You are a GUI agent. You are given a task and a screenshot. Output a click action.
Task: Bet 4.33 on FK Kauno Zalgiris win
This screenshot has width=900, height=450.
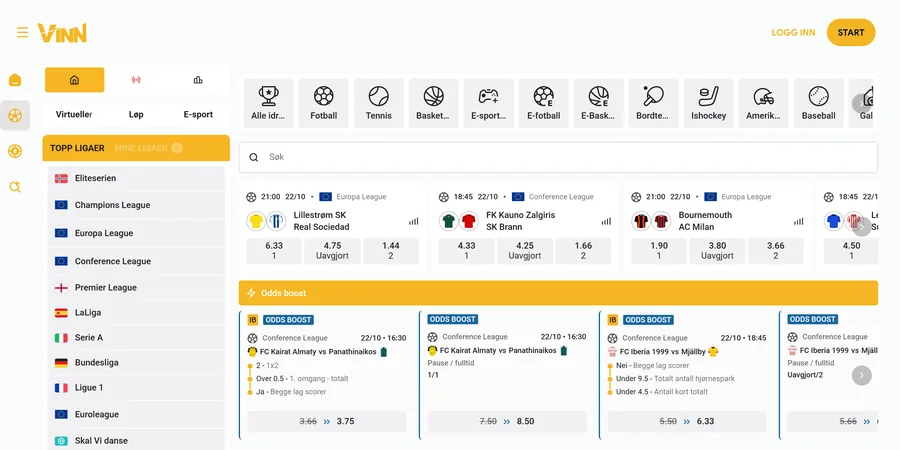(x=467, y=251)
